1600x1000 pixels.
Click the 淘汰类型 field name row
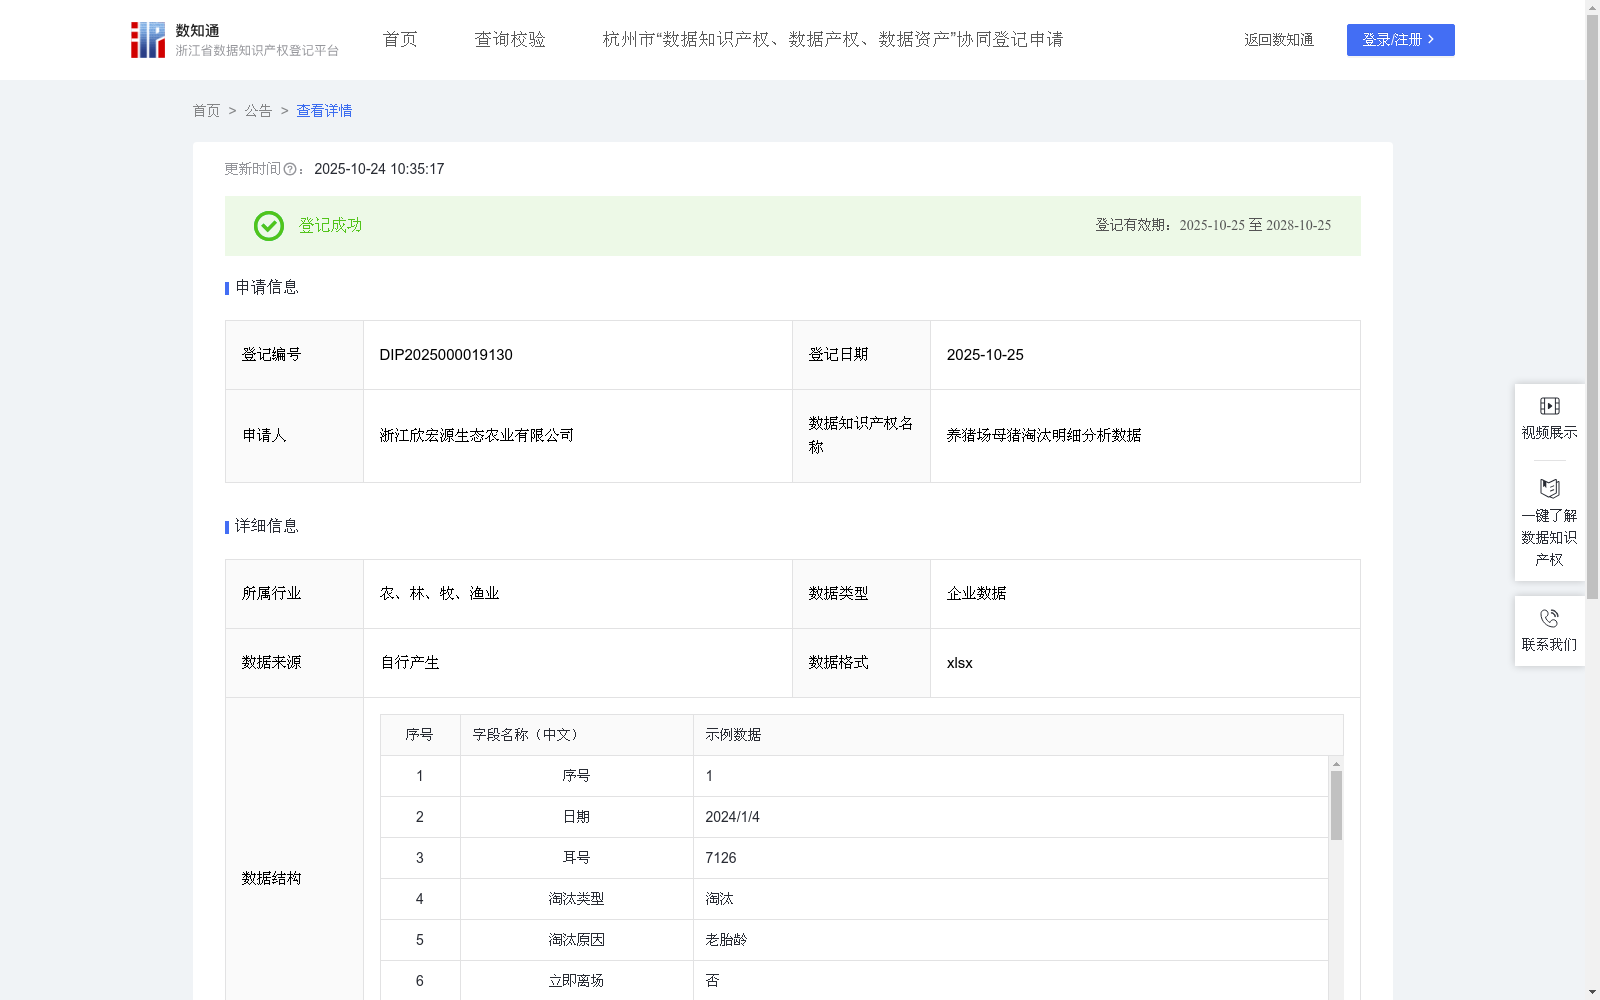coord(576,899)
